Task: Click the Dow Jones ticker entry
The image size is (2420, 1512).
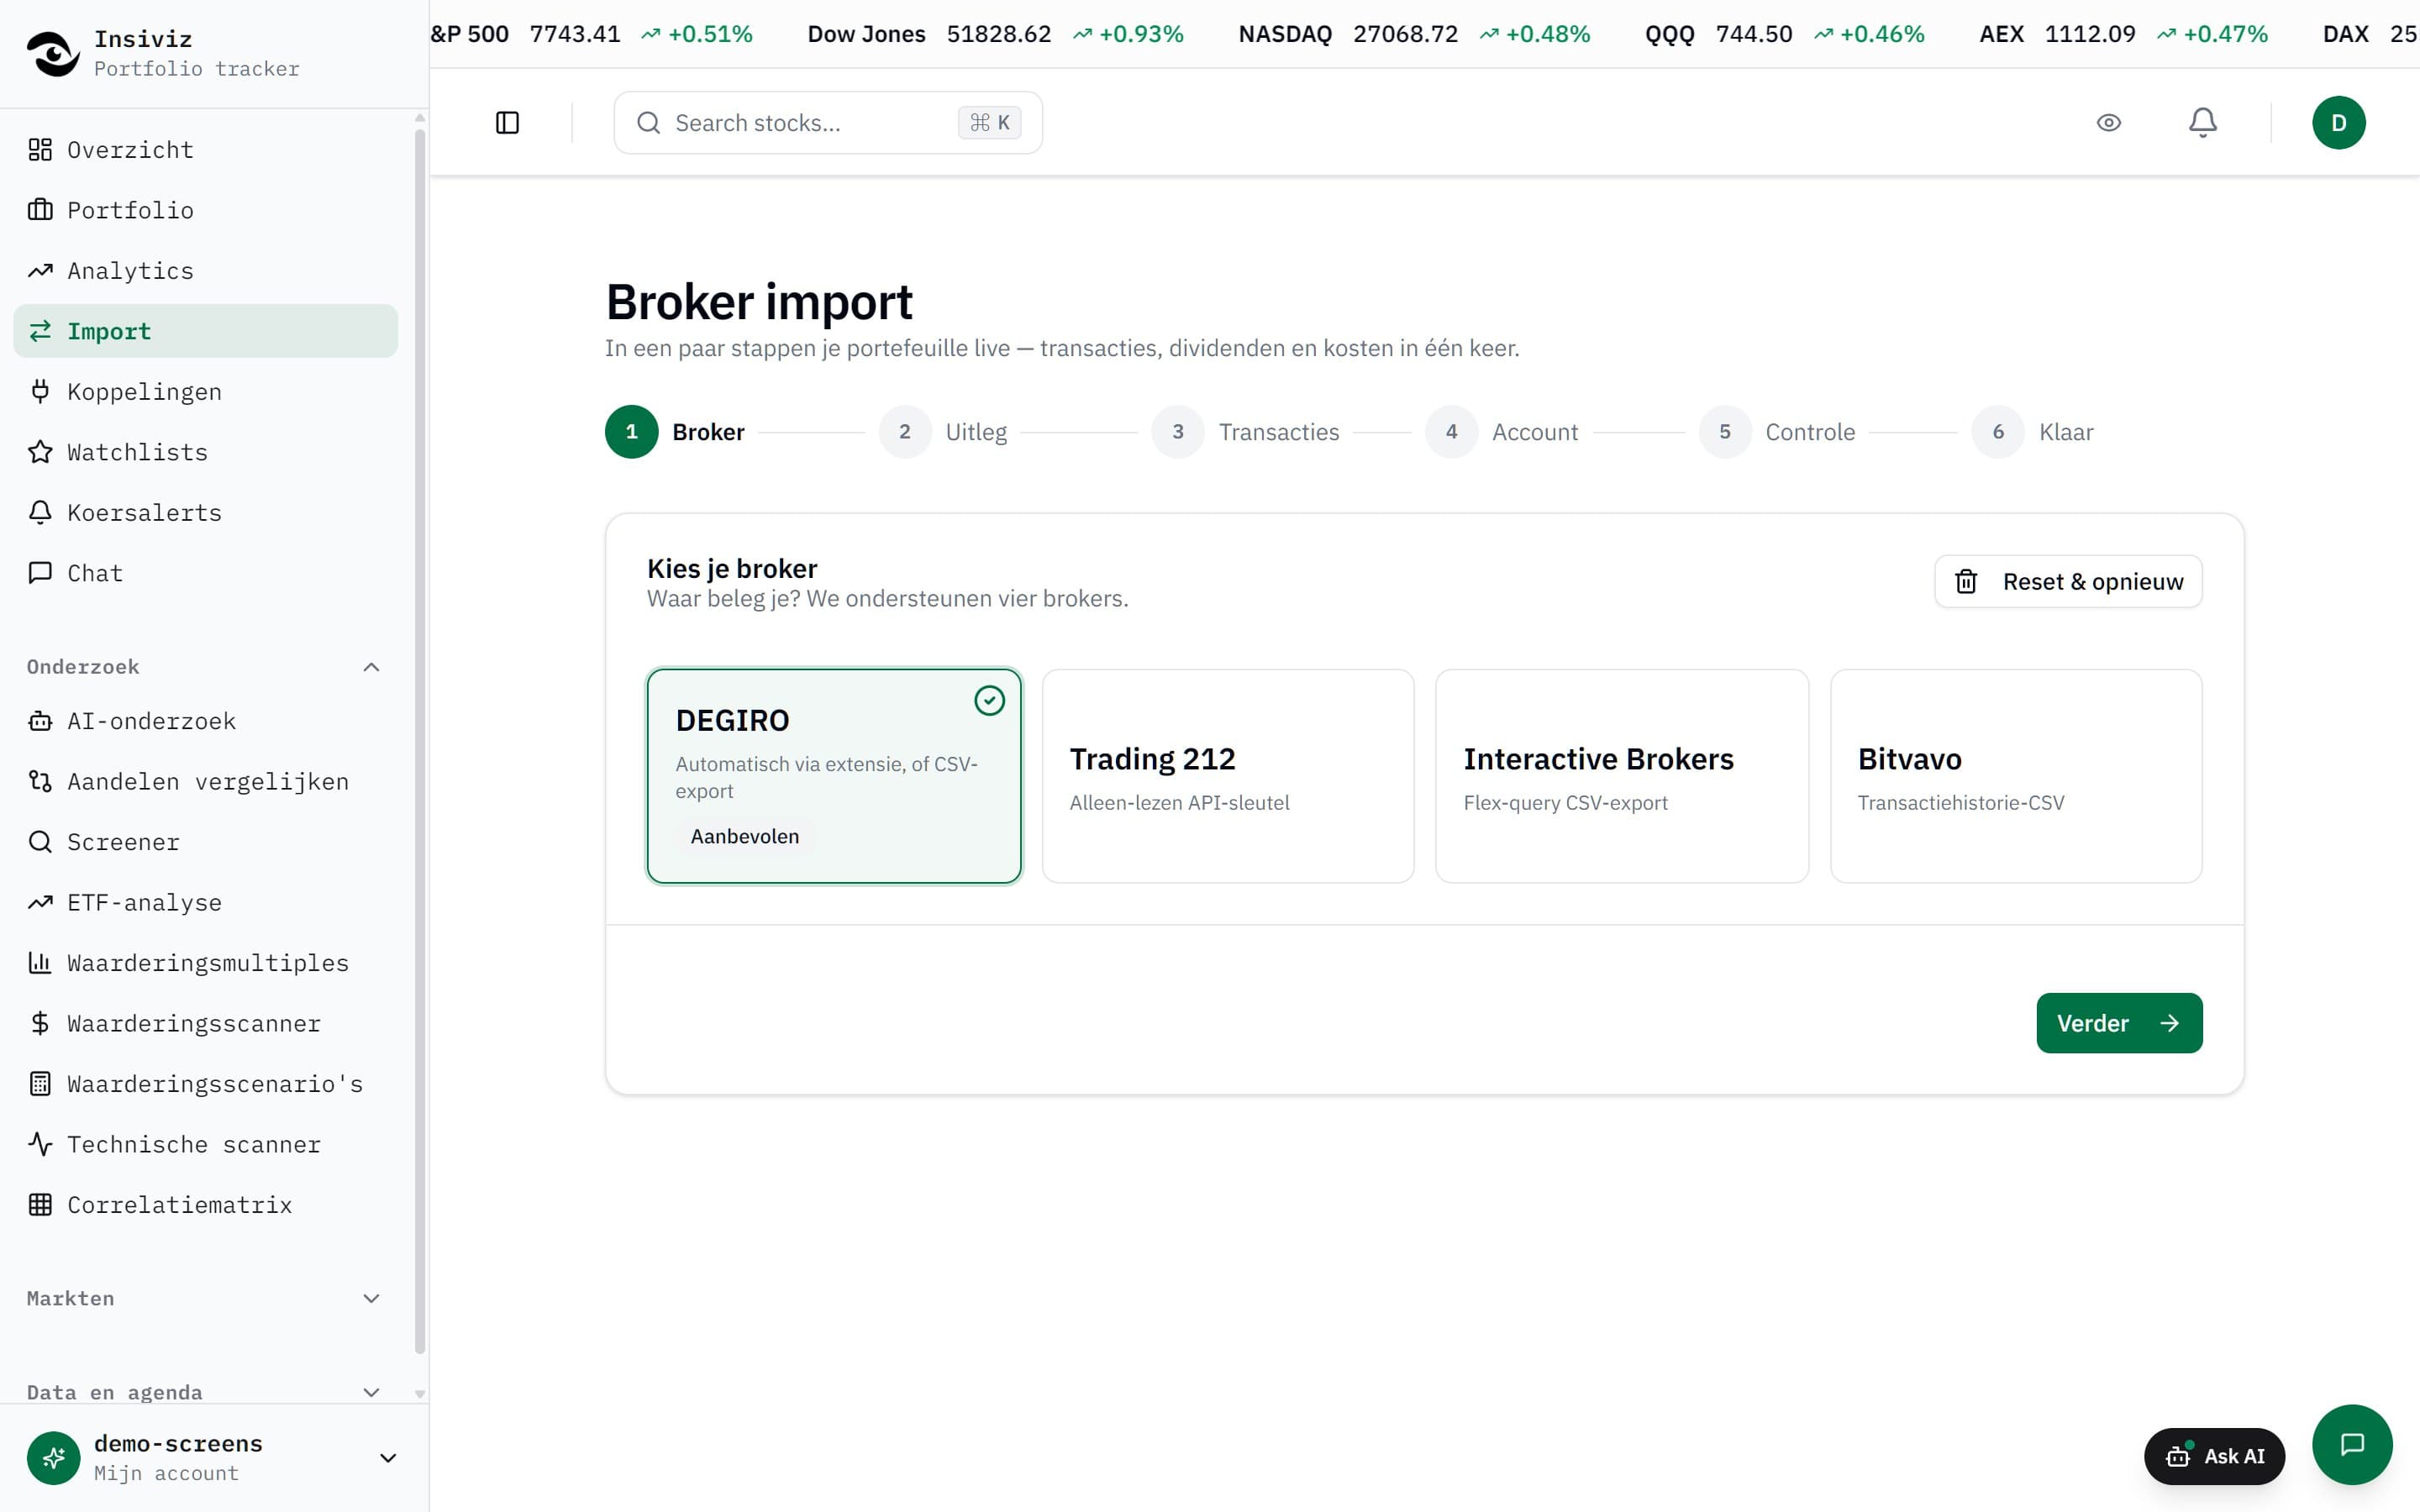Action: (995, 34)
